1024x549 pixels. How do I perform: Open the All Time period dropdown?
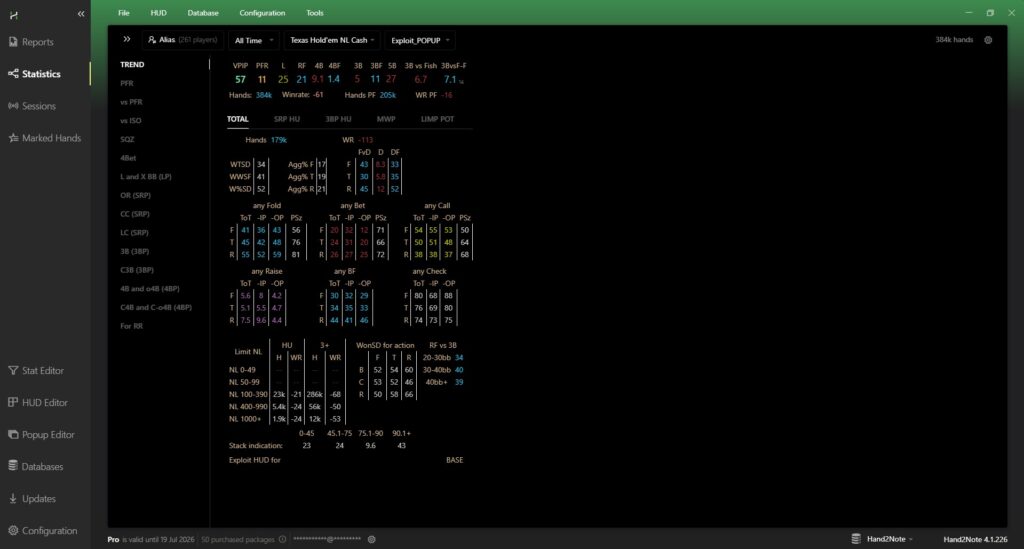pos(251,40)
